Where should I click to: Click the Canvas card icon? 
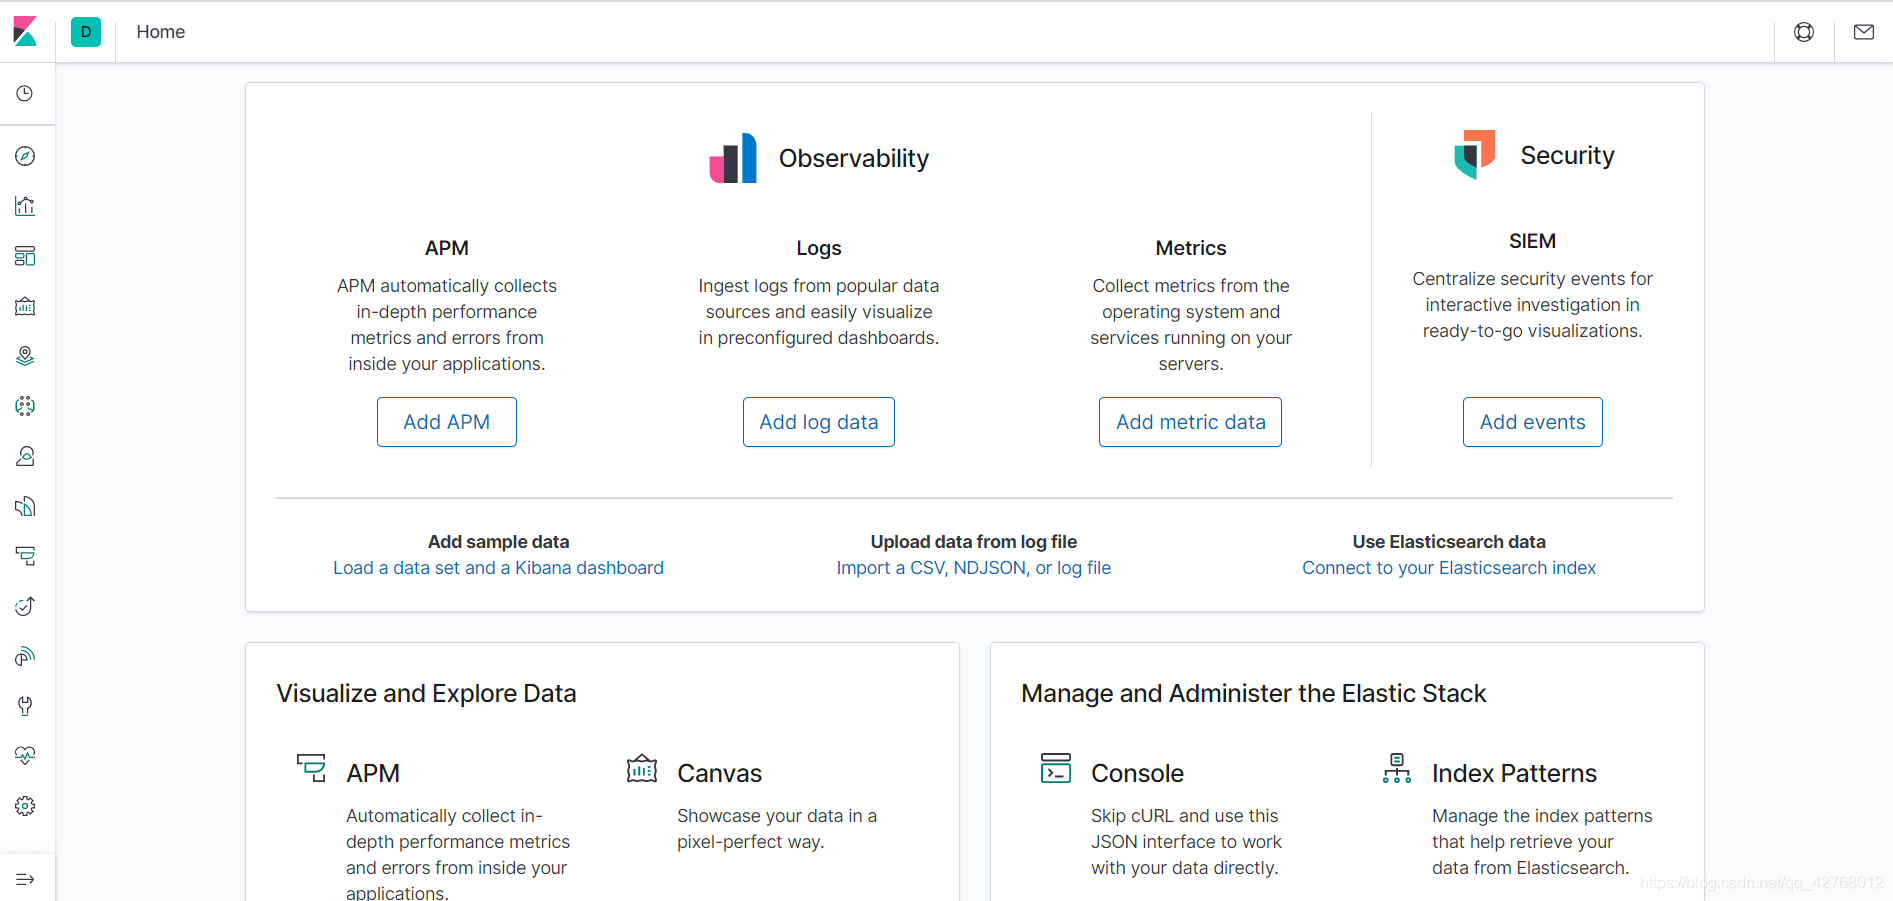coord(642,768)
